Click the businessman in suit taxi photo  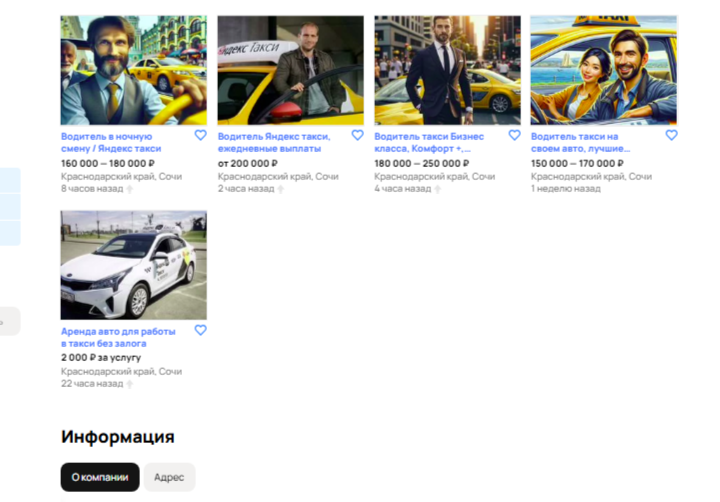click(x=447, y=70)
